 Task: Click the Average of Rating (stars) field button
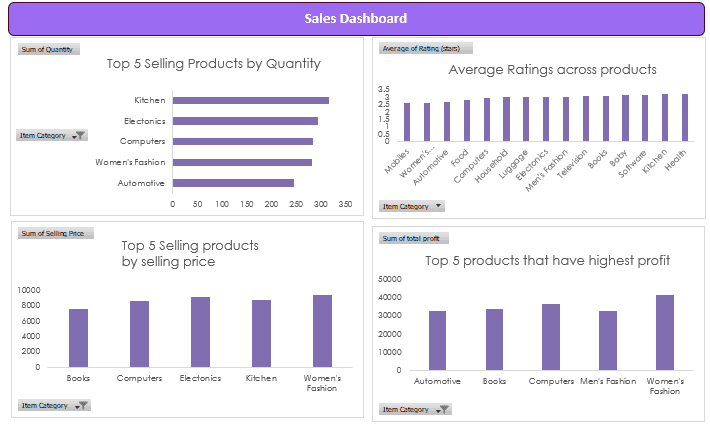tap(425, 48)
